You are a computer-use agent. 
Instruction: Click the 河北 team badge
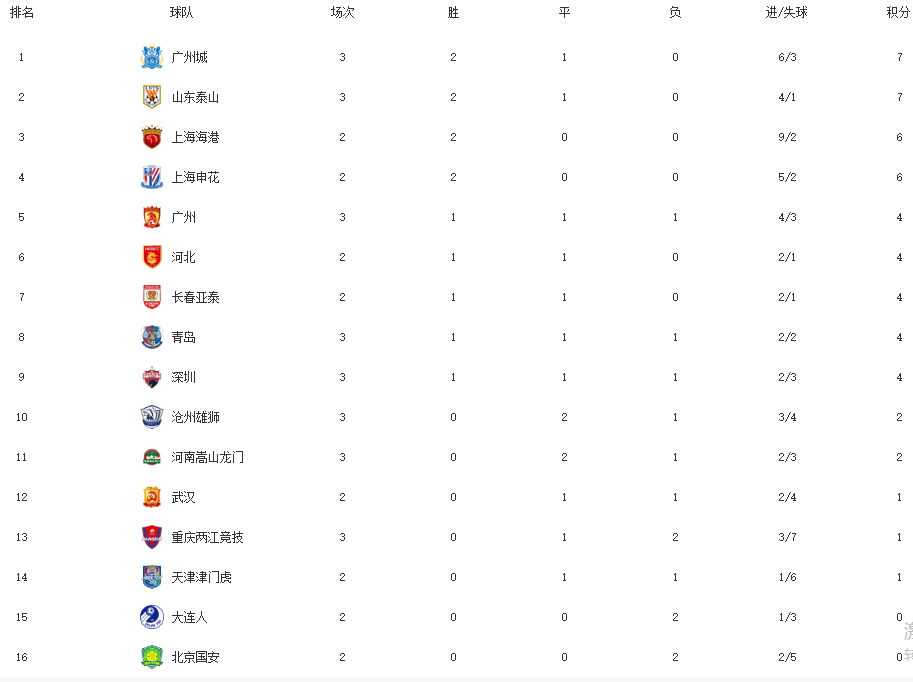[x=152, y=257]
